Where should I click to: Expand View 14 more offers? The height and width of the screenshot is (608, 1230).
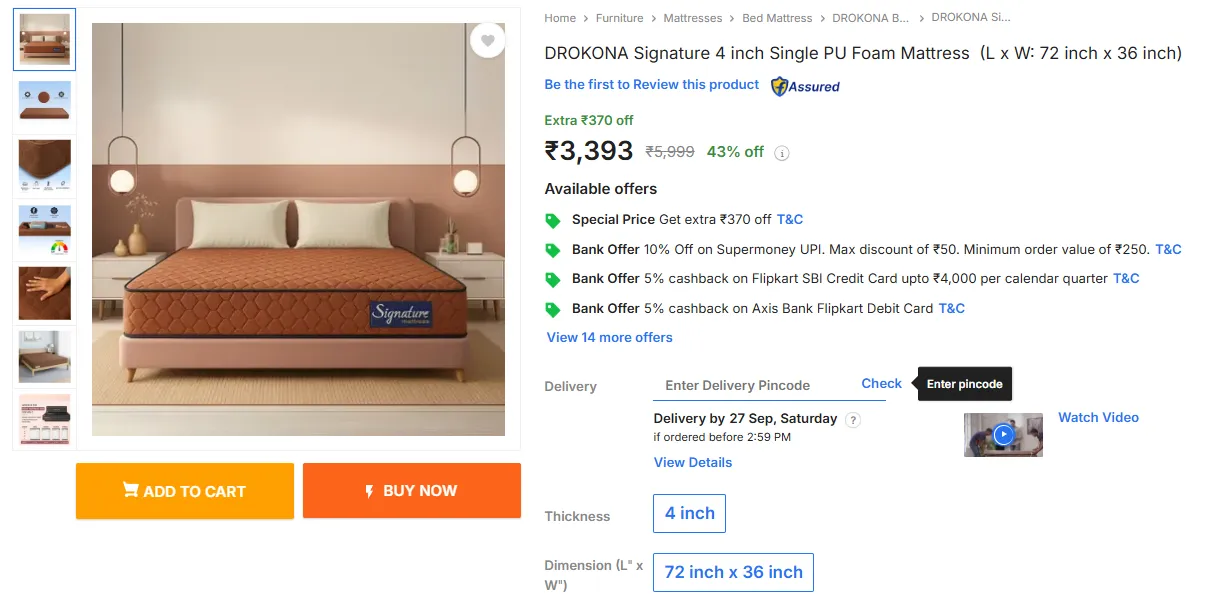coord(609,338)
